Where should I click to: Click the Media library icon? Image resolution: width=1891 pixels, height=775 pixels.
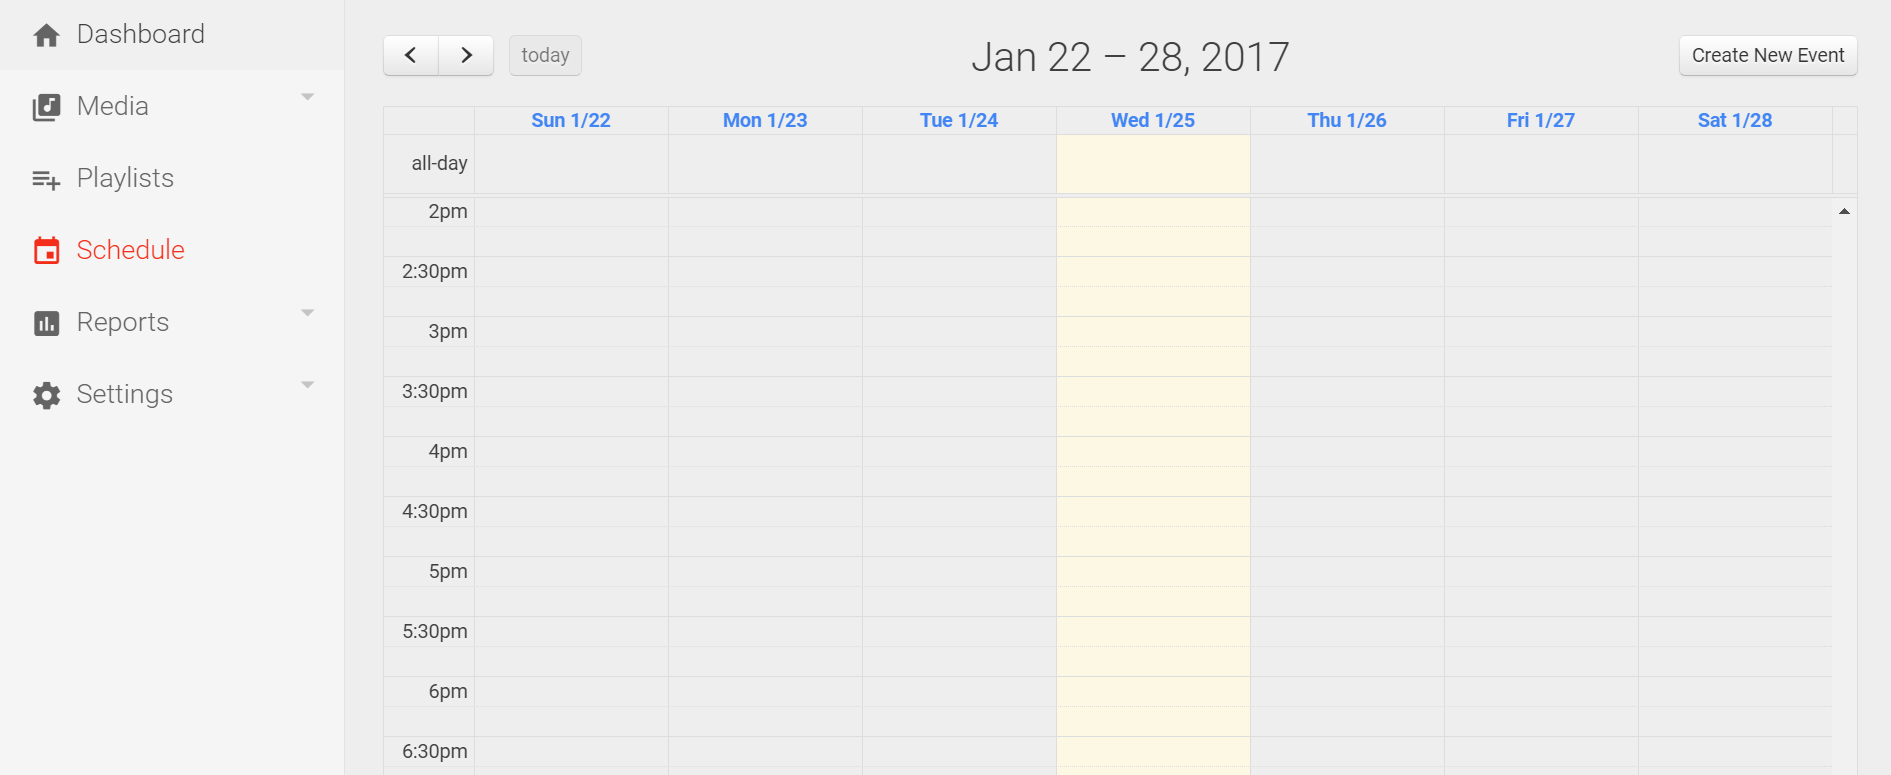click(x=46, y=107)
